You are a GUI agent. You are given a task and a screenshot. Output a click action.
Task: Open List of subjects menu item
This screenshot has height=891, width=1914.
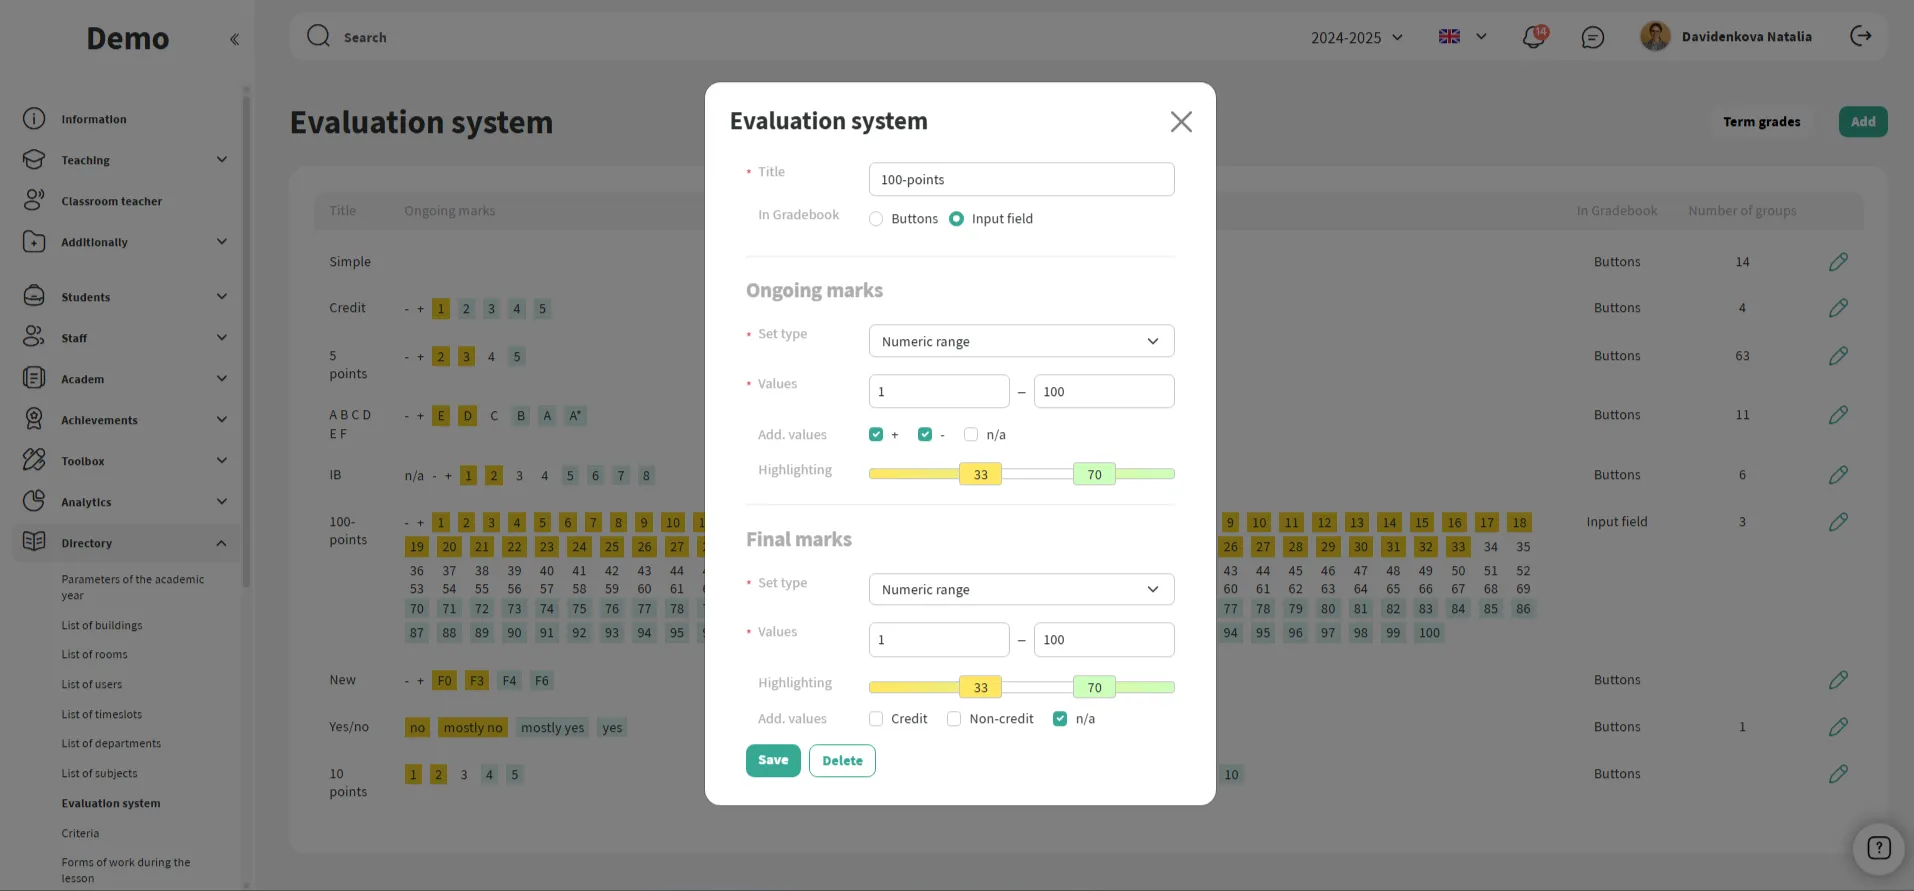99,773
